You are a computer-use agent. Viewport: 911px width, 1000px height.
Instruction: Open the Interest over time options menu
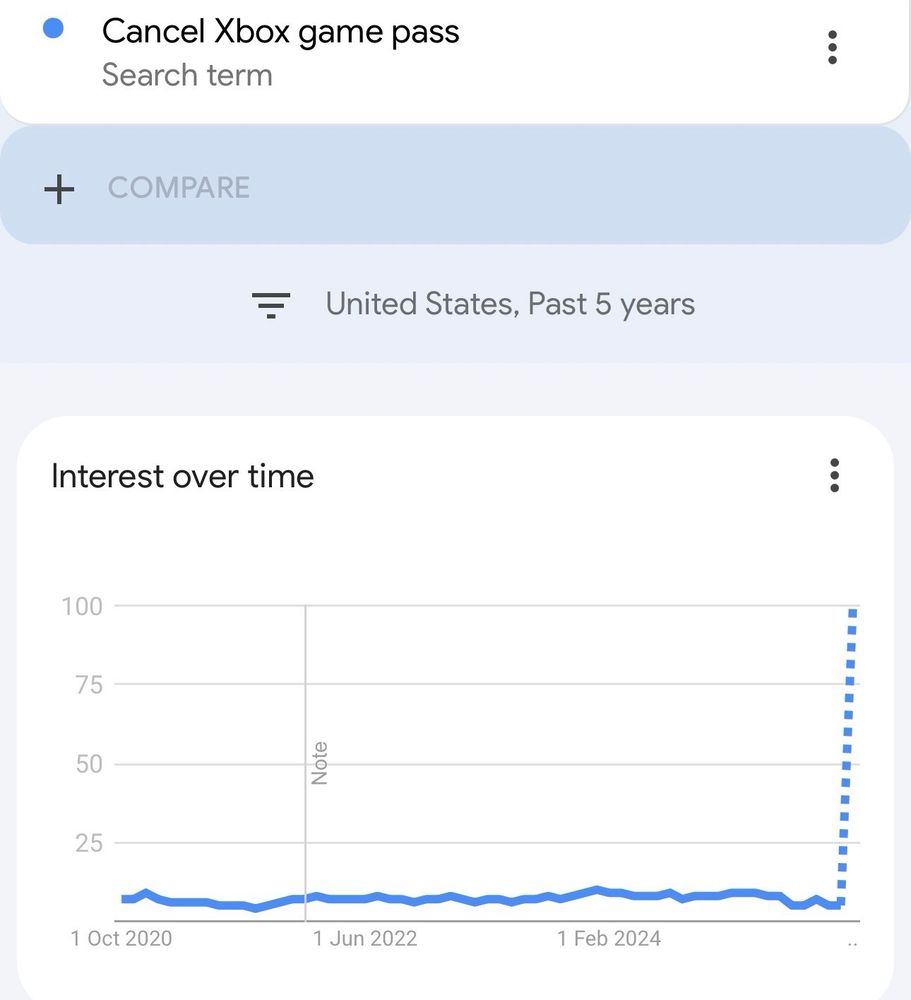coord(834,476)
